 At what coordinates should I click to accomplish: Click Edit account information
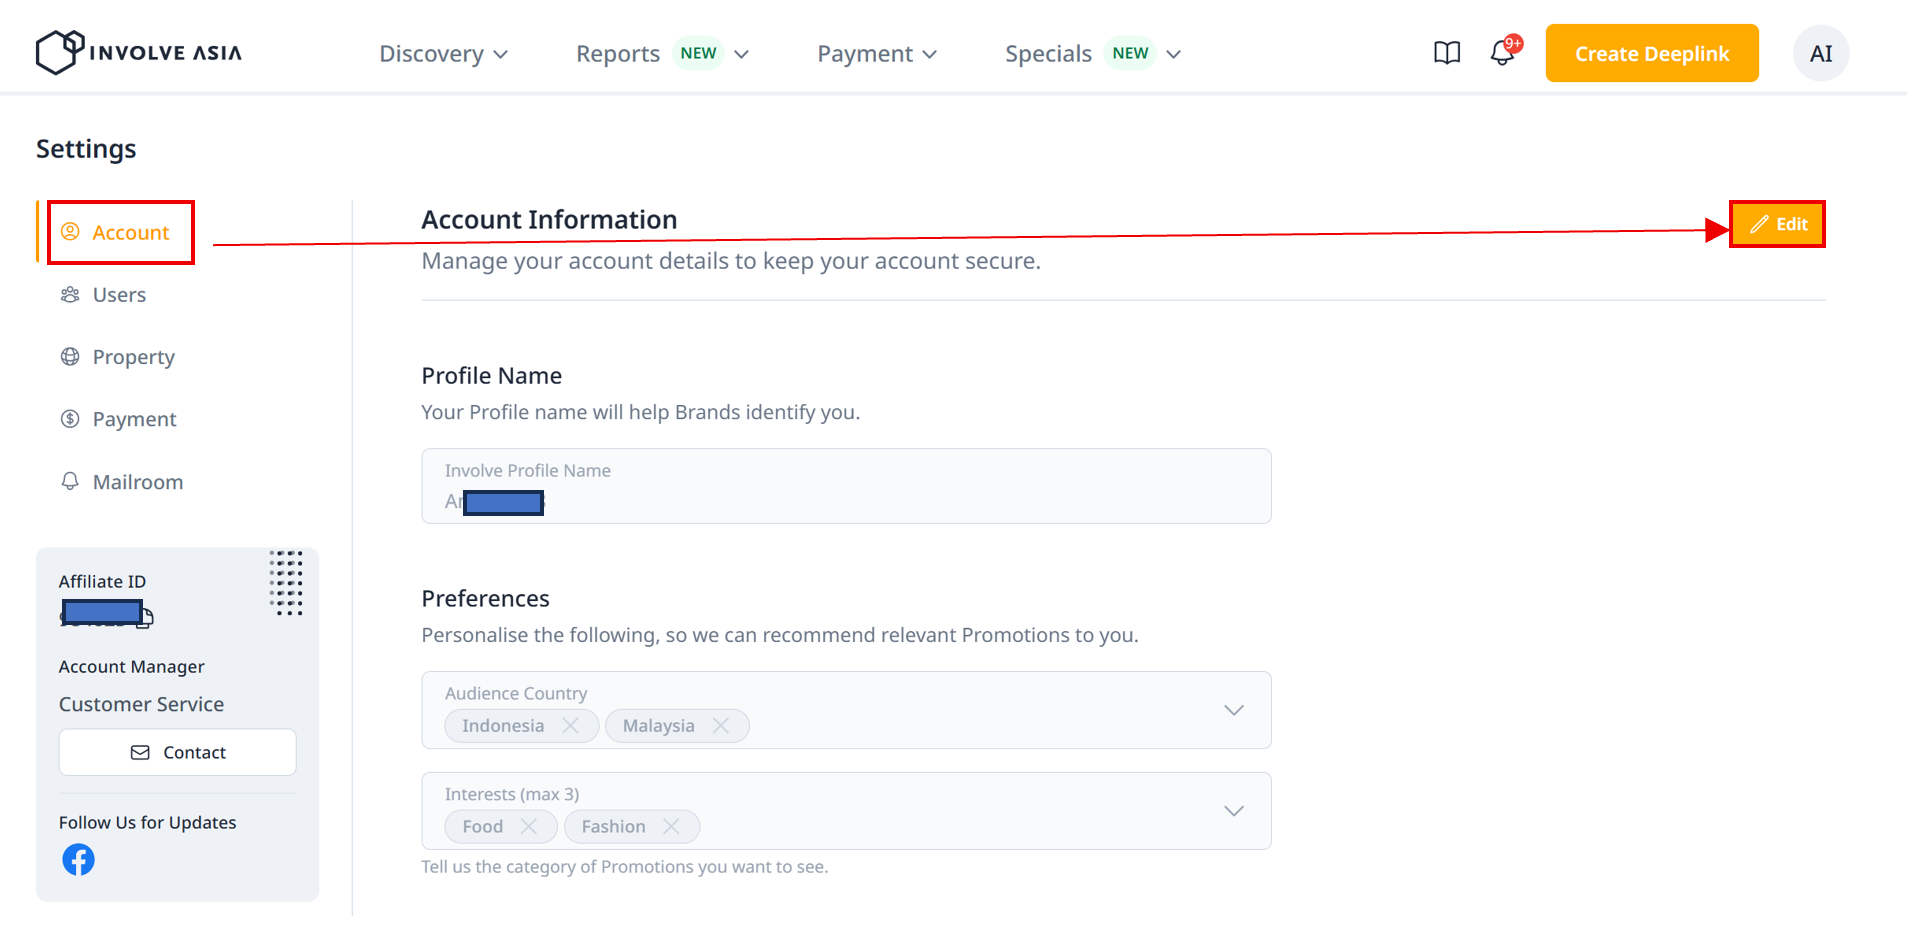[1778, 224]
